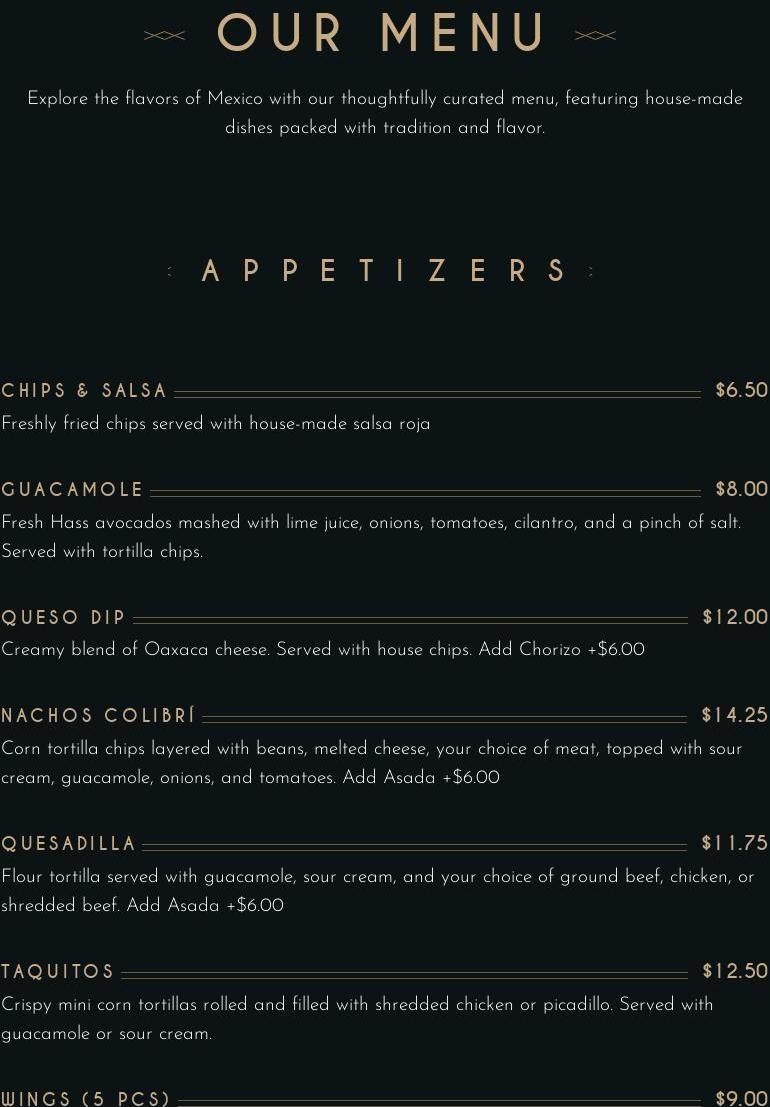Click the Explore the flavors of Mexico intro
This screenshot has width=770, height=1107.
coord(385,113)
